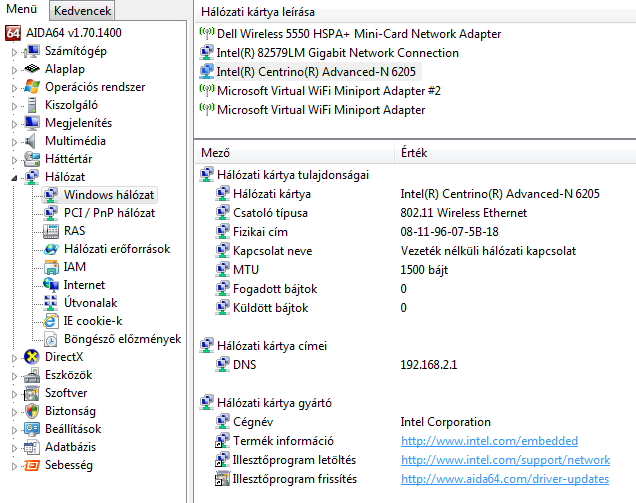Click the MTU value 1500 bájt
Screen dimensions: 636x503
[424, 270]
